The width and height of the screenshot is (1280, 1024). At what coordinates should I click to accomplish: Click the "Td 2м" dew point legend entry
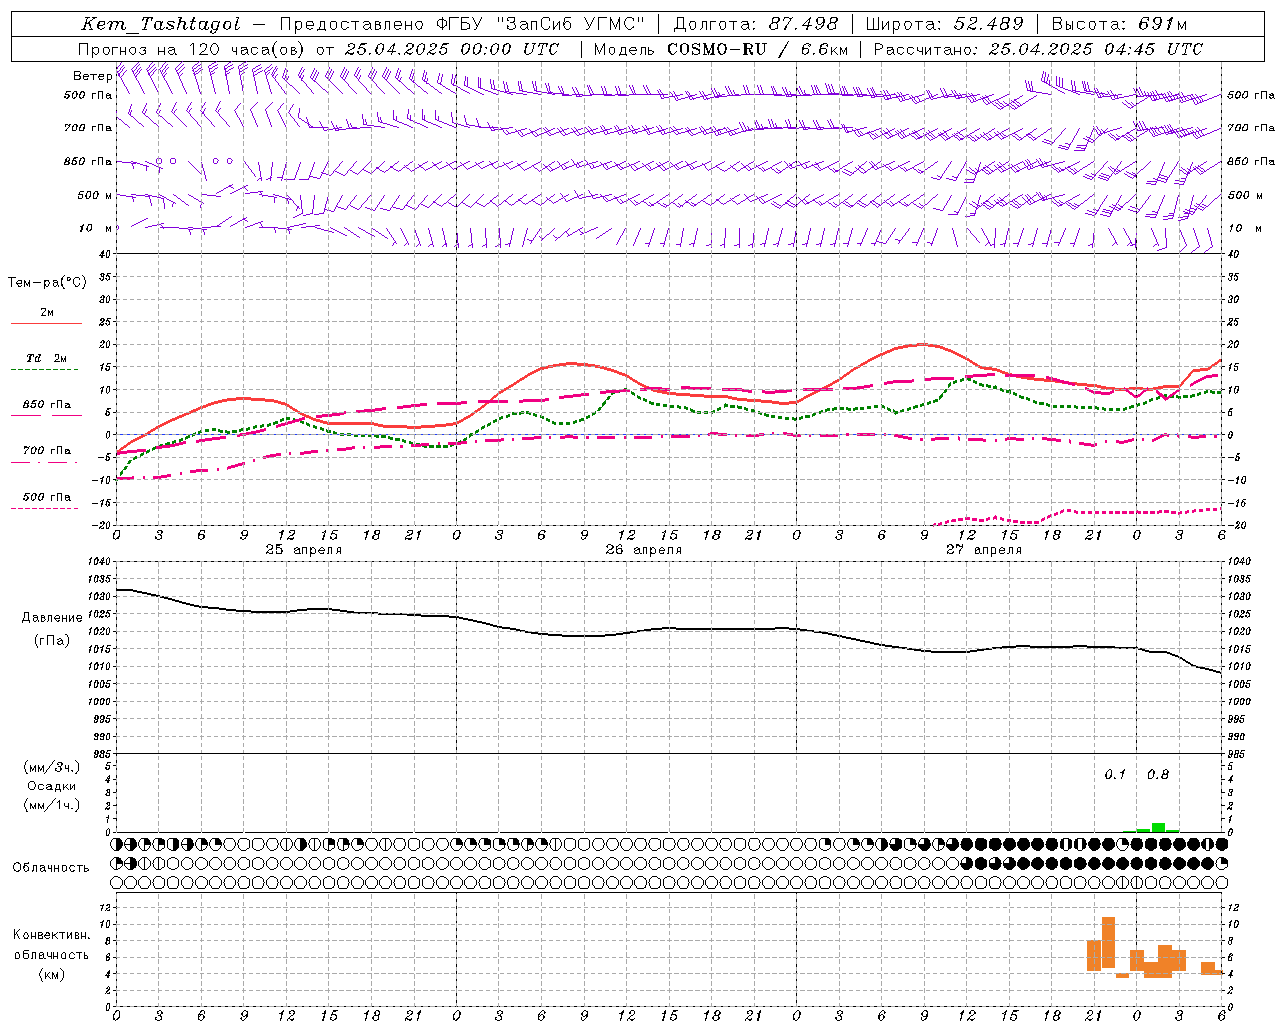47,358
